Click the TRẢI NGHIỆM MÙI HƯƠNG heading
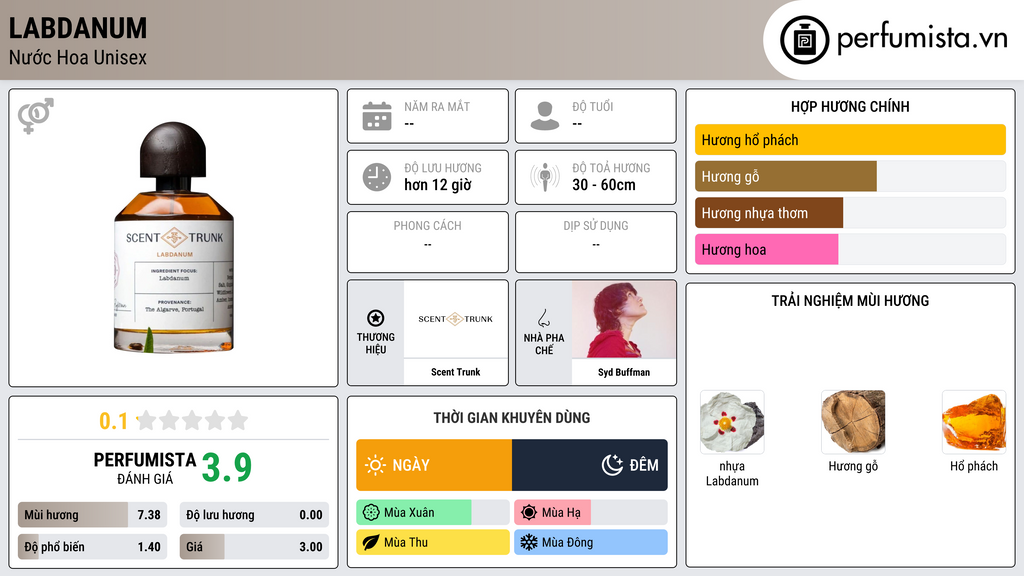 click(850, 301)
